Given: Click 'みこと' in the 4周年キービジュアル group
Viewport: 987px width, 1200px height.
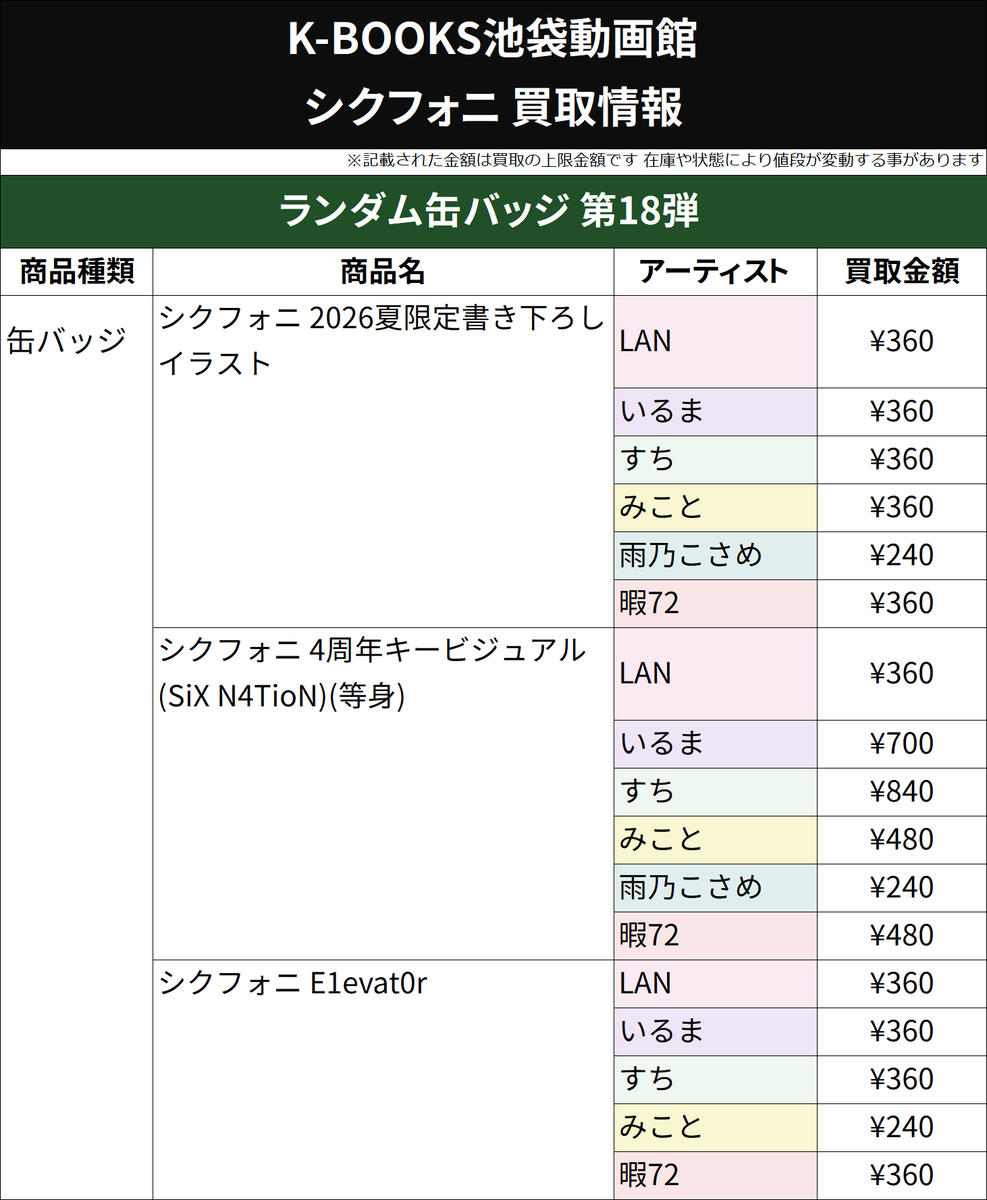Looking at the screenshot, I should [x=715, y=839].
